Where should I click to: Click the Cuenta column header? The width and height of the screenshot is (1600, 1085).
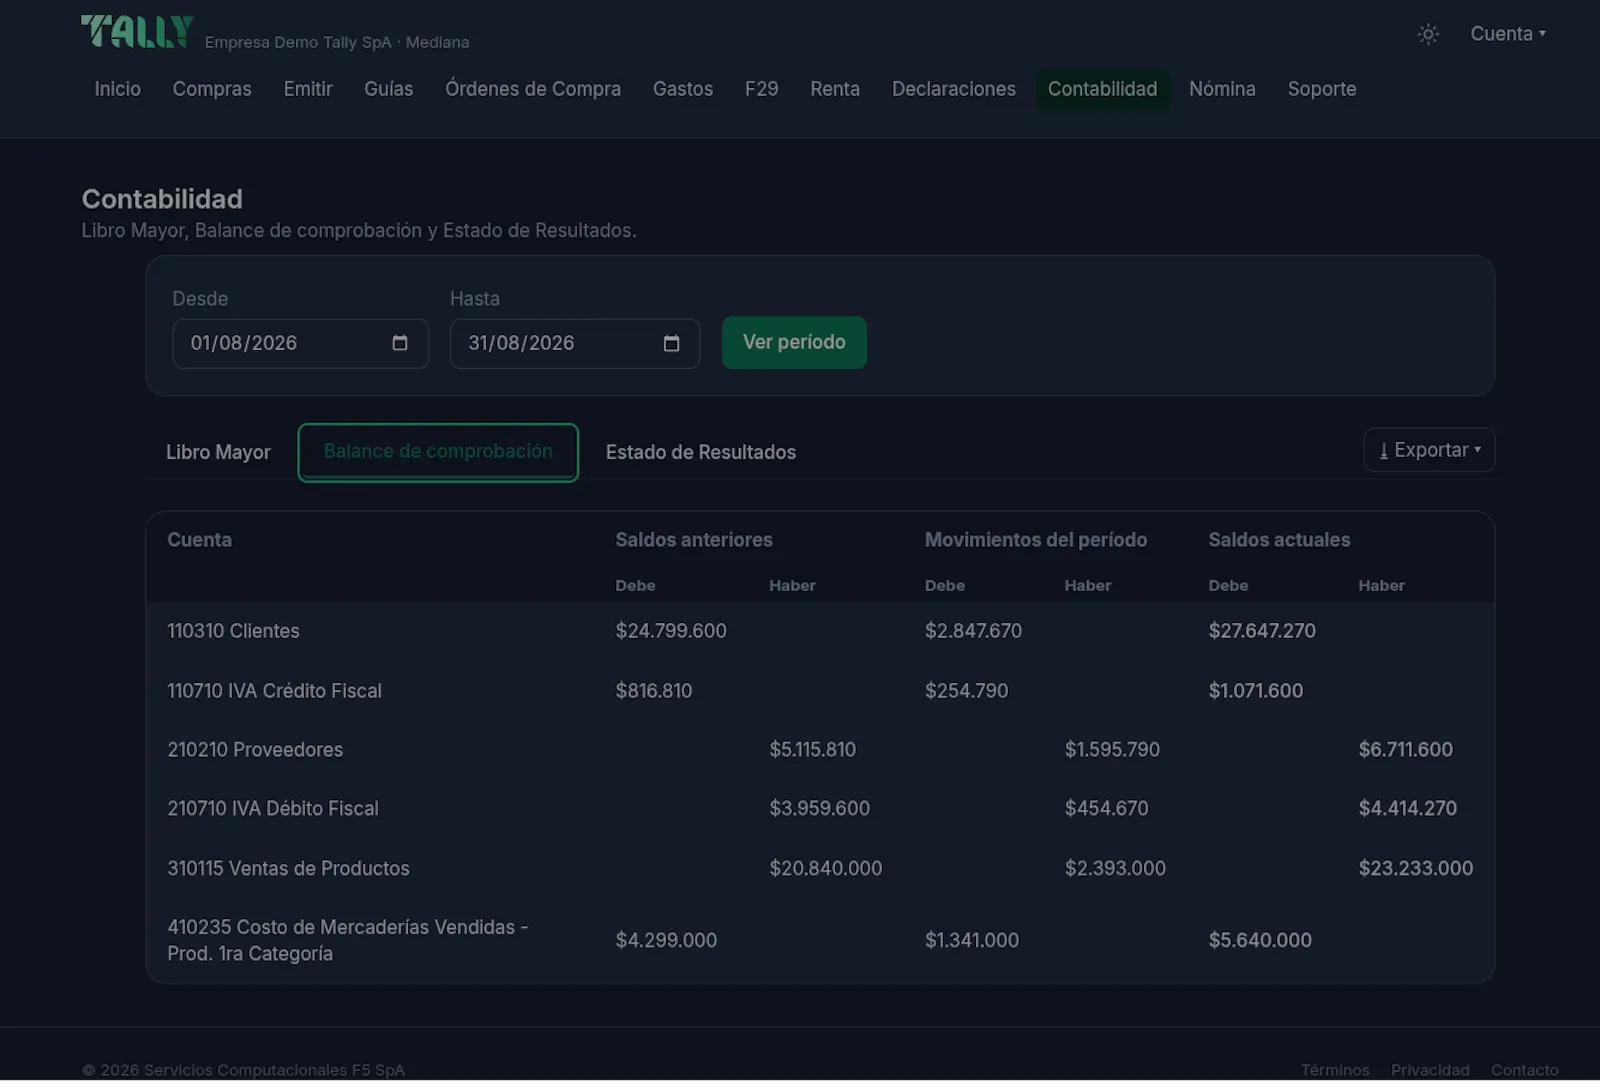pyautogui.click(x=199, y=540)
